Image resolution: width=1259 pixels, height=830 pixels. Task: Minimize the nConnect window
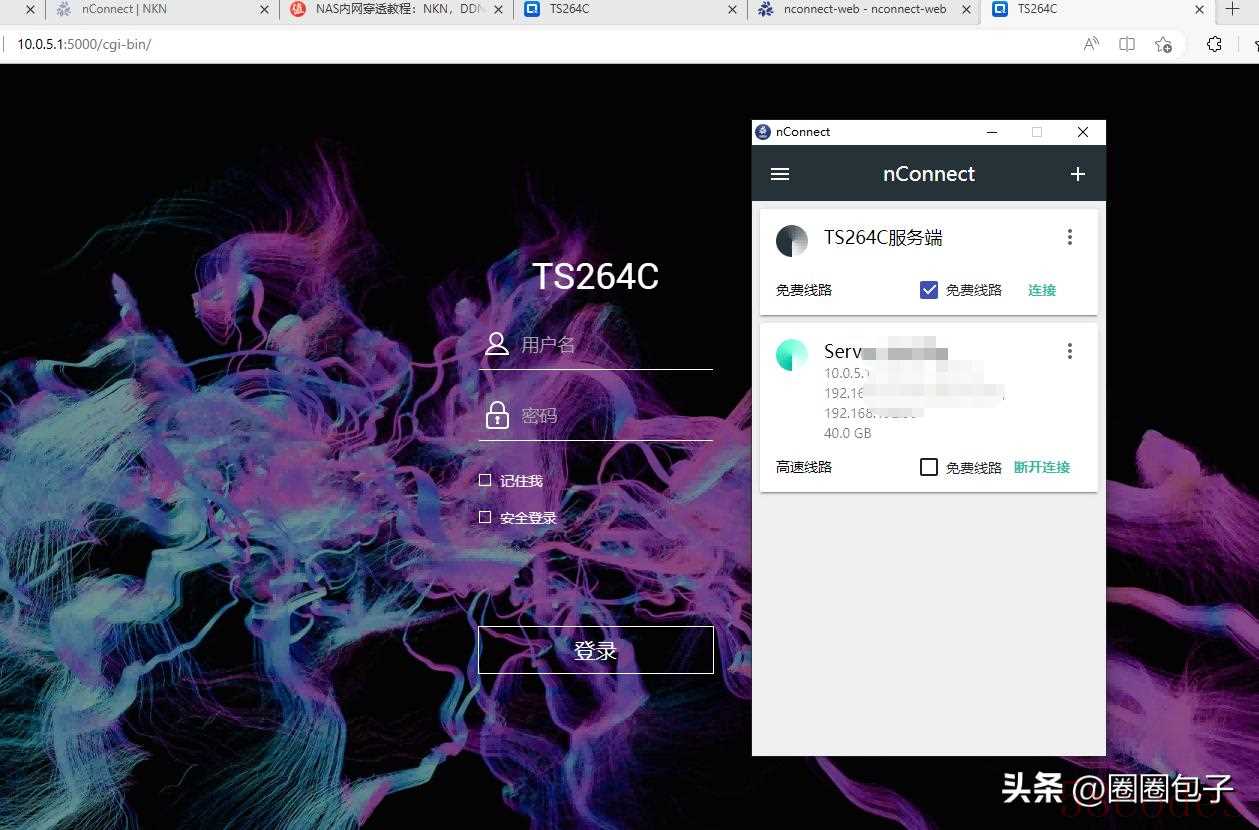(x=992, y=132)
